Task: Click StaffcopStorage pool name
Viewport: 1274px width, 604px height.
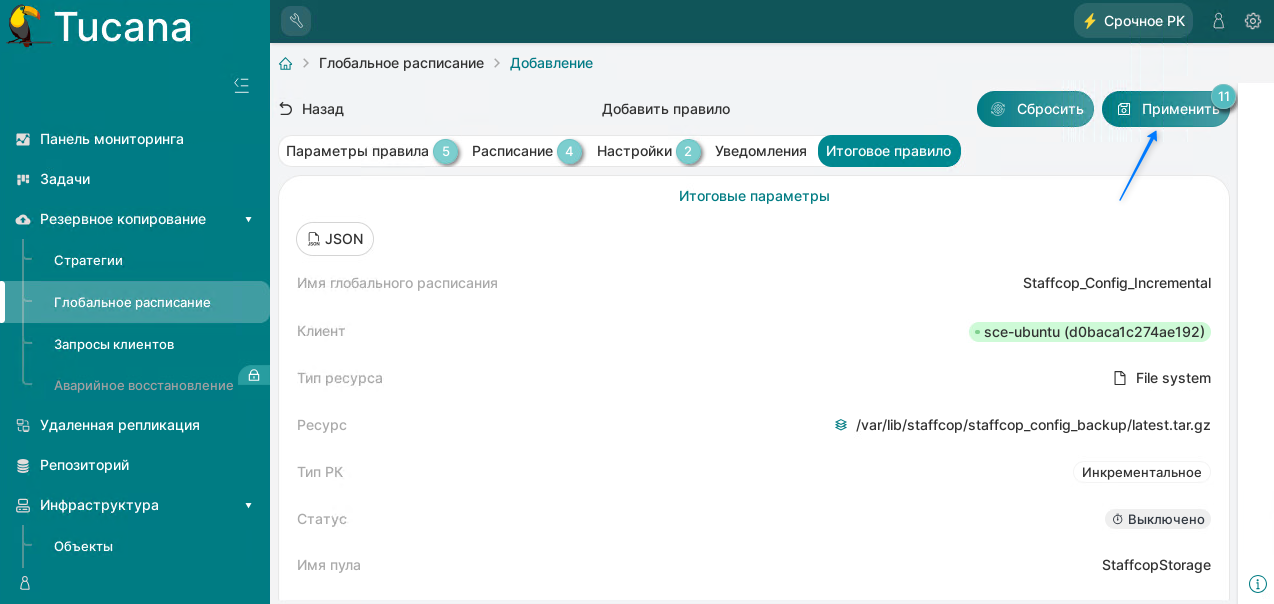Action: click(x=1156, y=565)
